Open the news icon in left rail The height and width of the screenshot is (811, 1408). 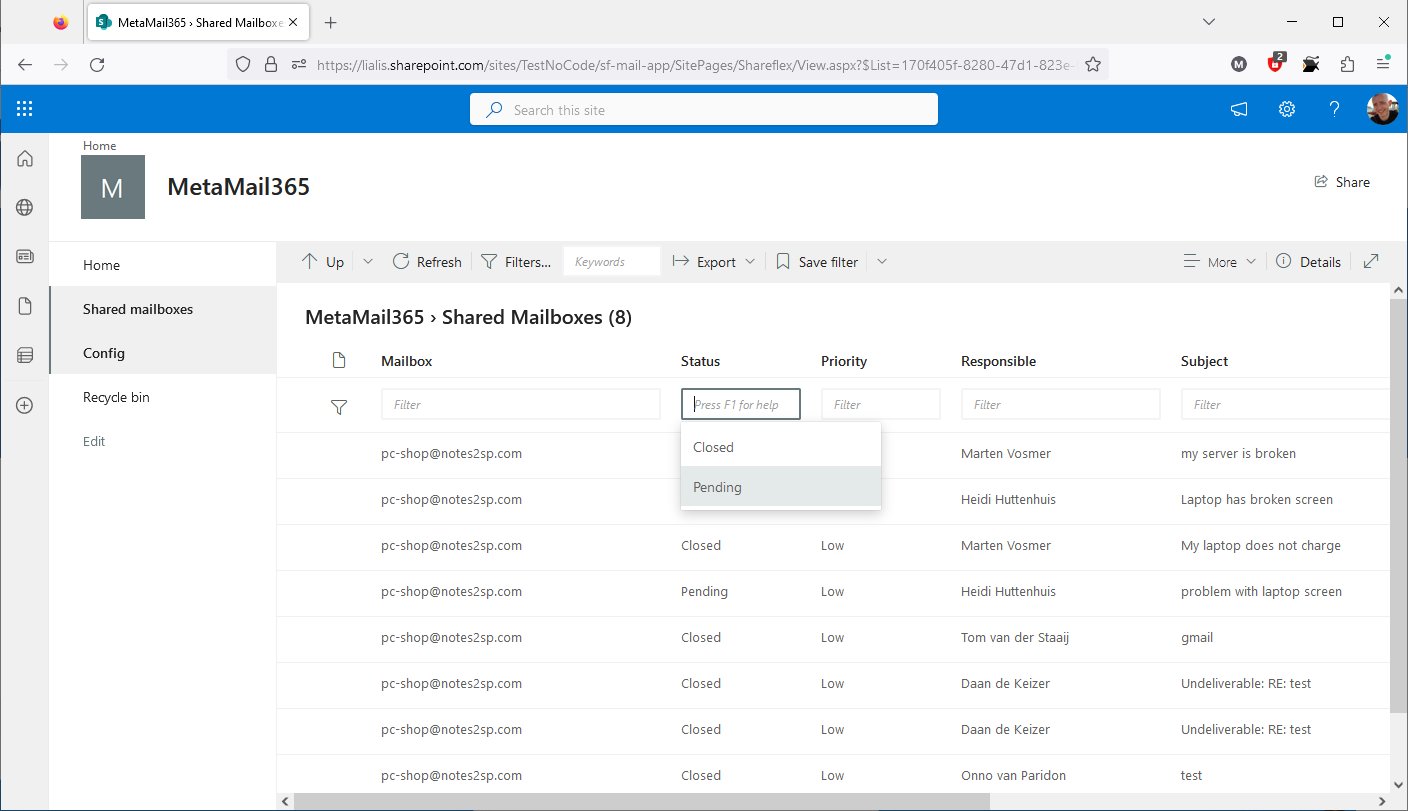pyautogui.click(x=25, y=257)
